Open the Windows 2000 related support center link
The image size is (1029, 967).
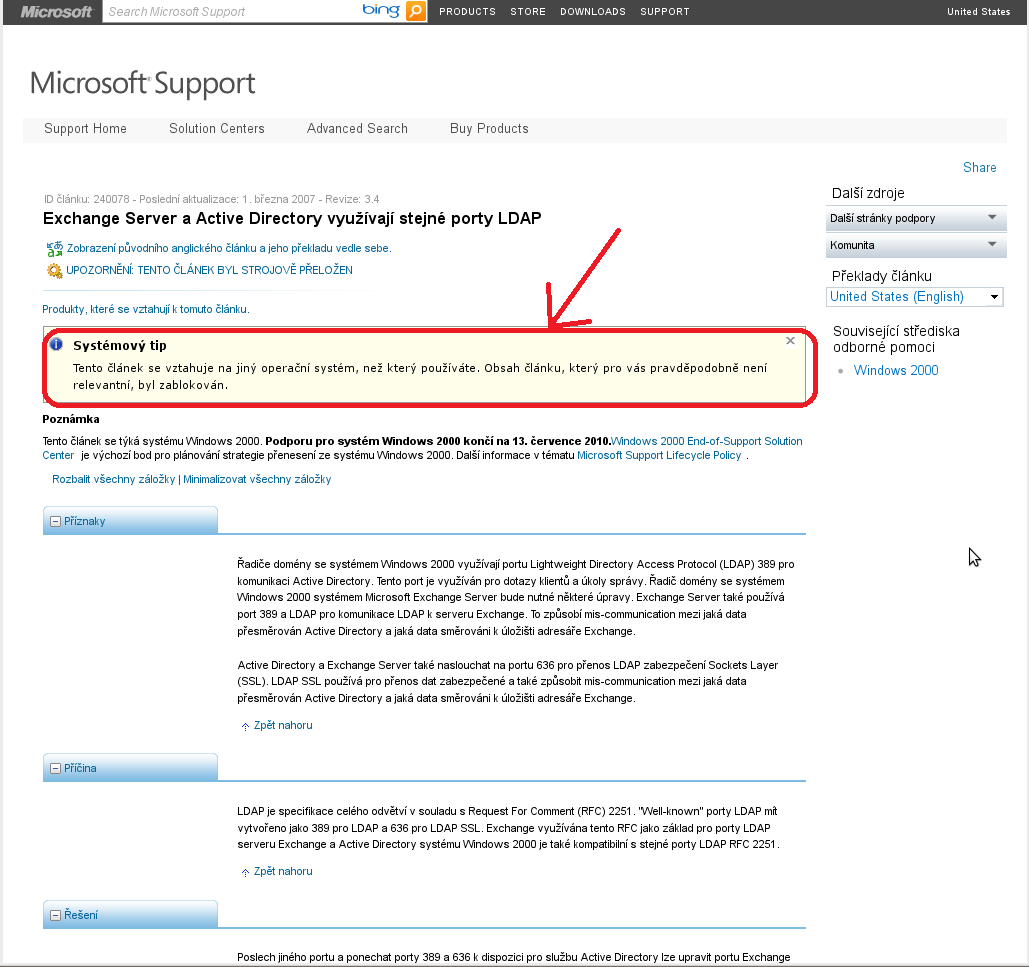click(896, 371)
